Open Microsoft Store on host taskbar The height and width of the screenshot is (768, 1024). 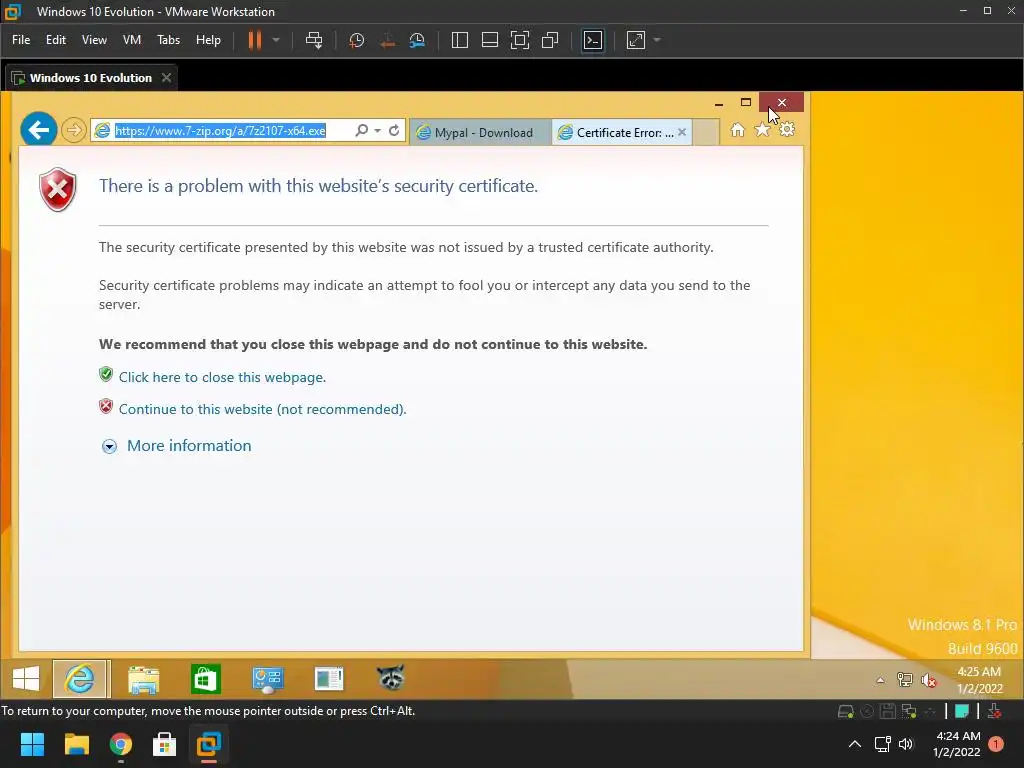165,744
